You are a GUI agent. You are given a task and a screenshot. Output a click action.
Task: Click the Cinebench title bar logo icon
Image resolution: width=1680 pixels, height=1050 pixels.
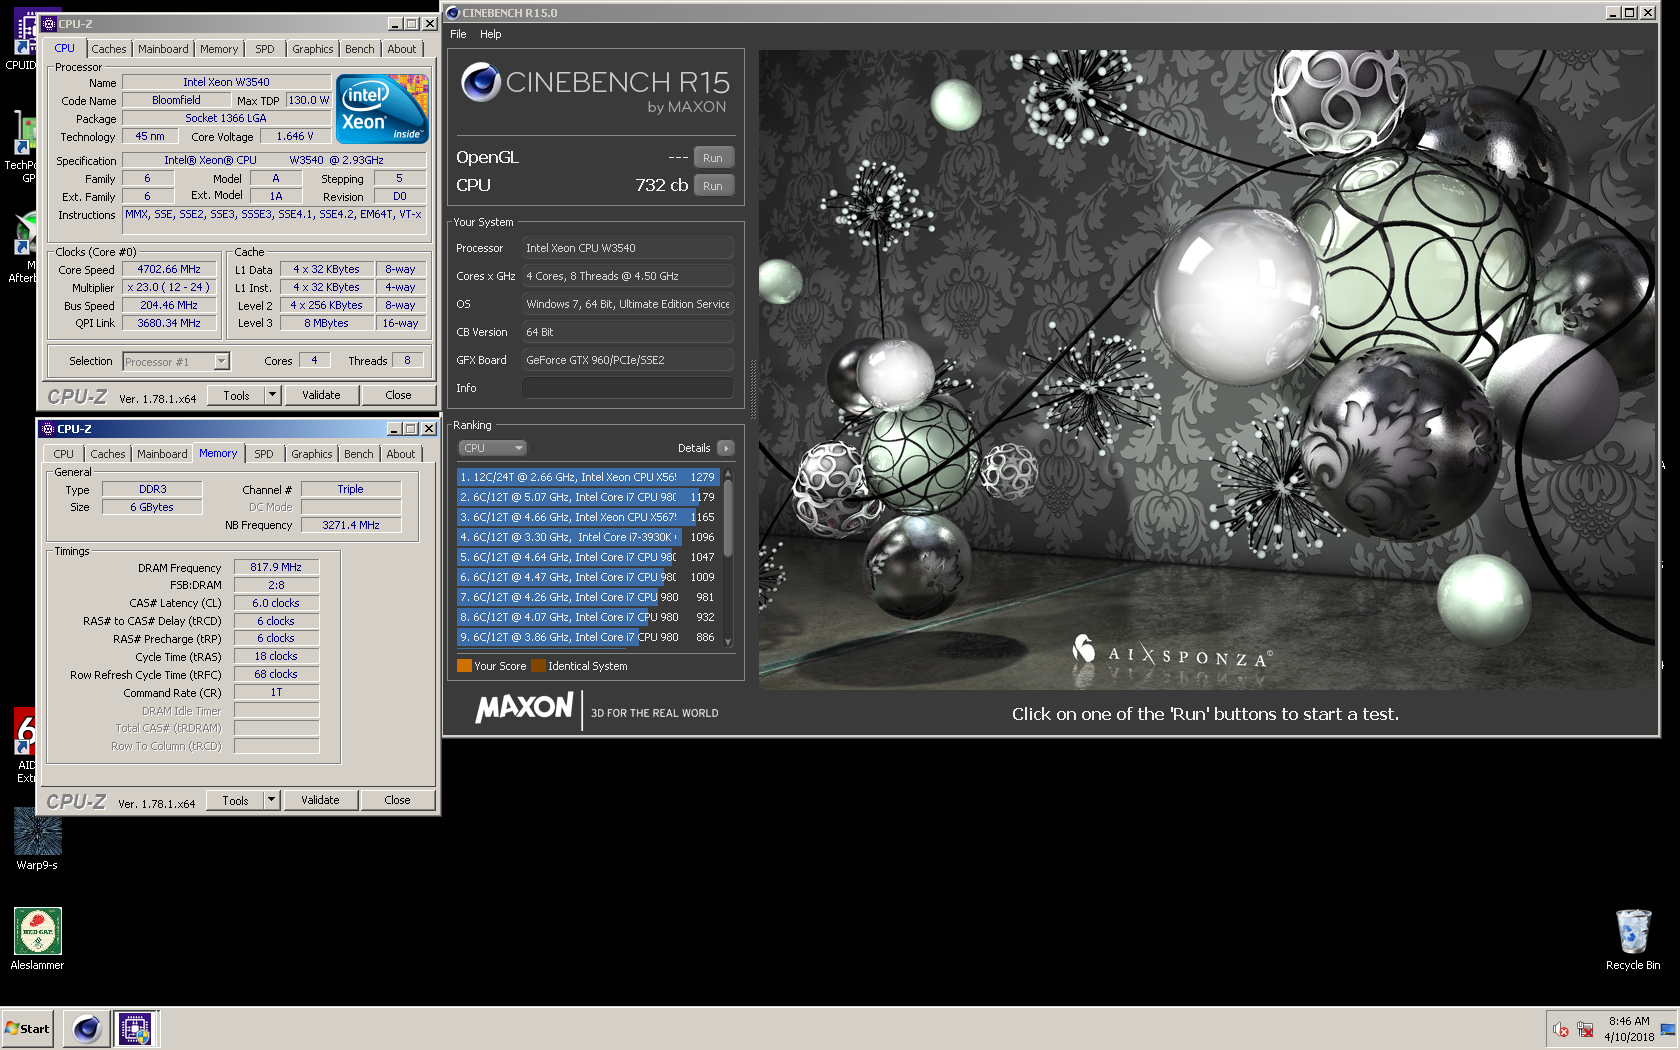453,13
